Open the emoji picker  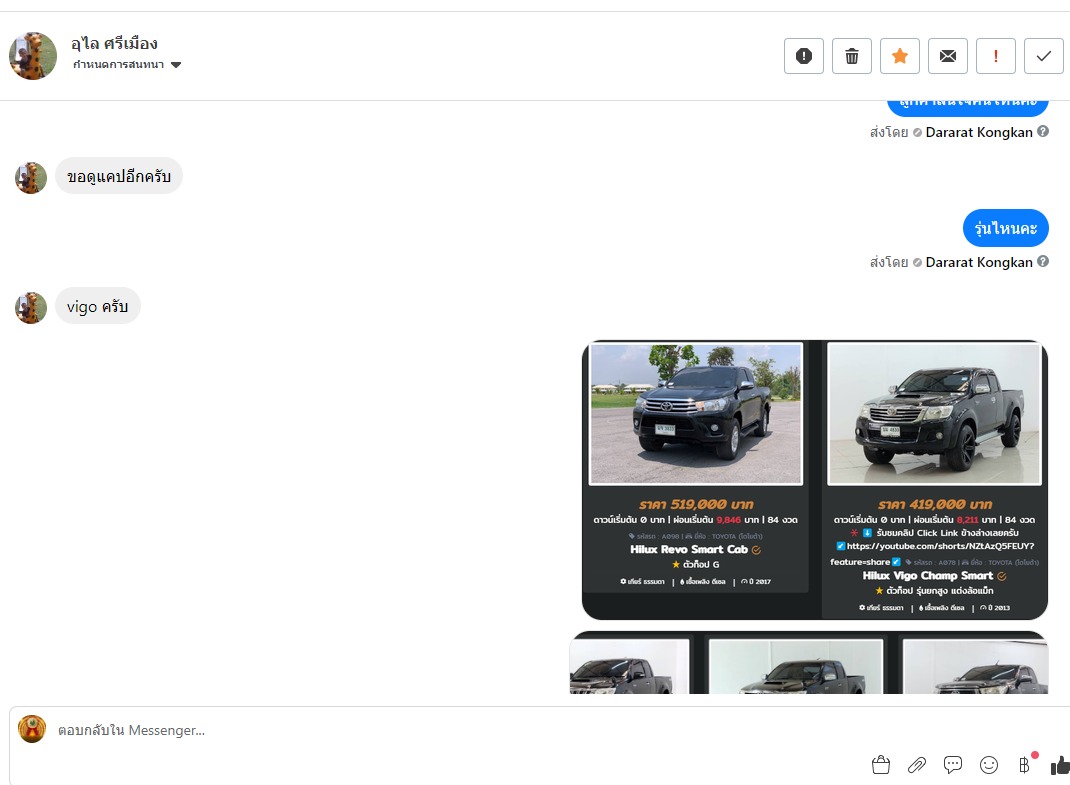click(989, 765)
